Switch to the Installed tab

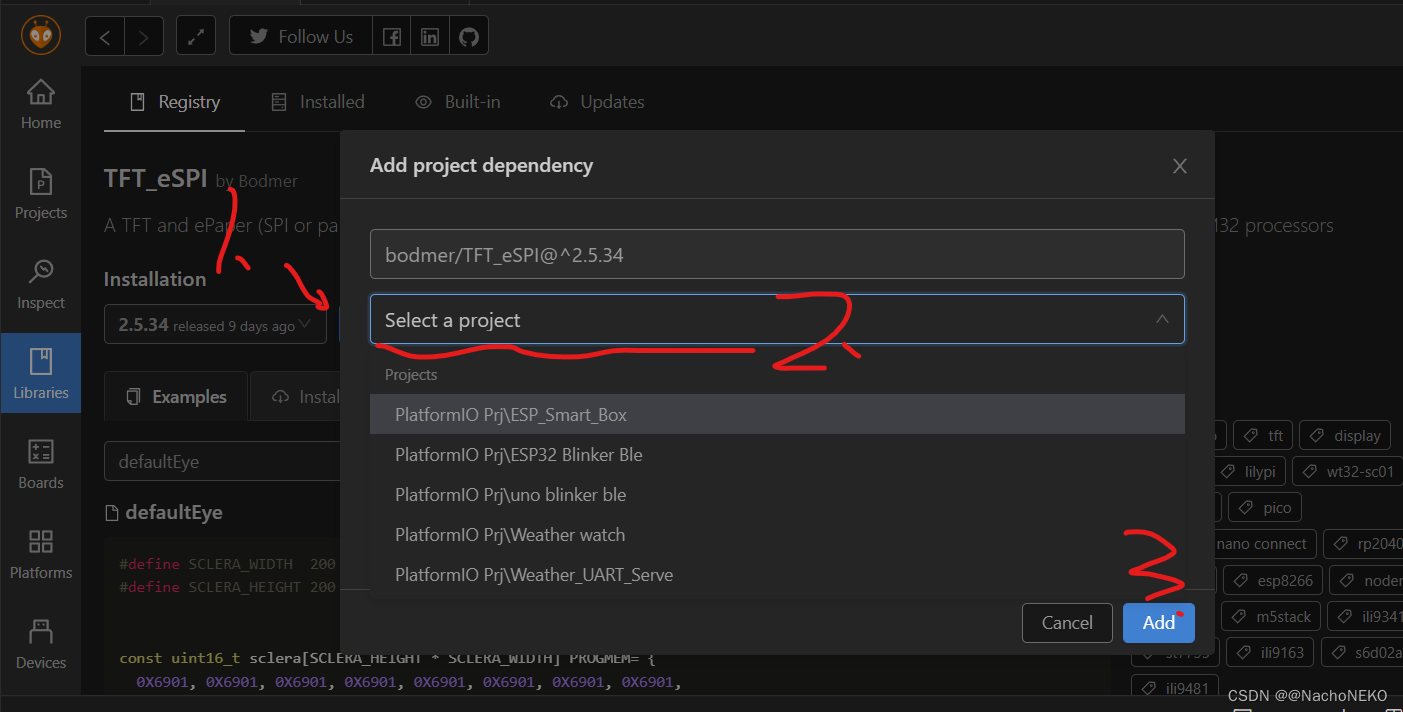click(x=317, y=102)
